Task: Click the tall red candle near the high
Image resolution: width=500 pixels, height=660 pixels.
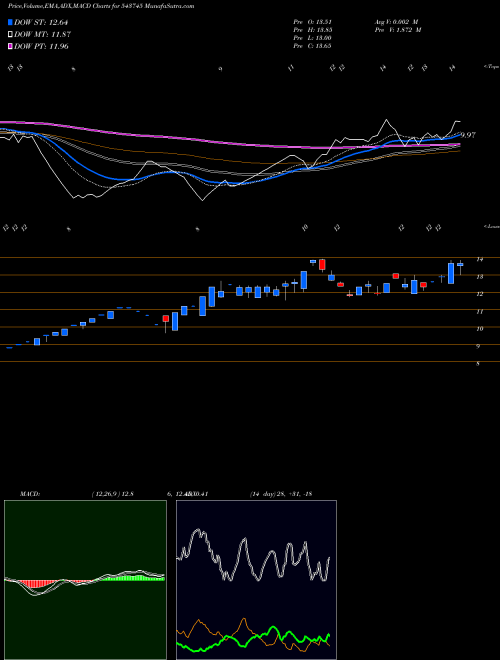Action: click(x=322, y=264)
